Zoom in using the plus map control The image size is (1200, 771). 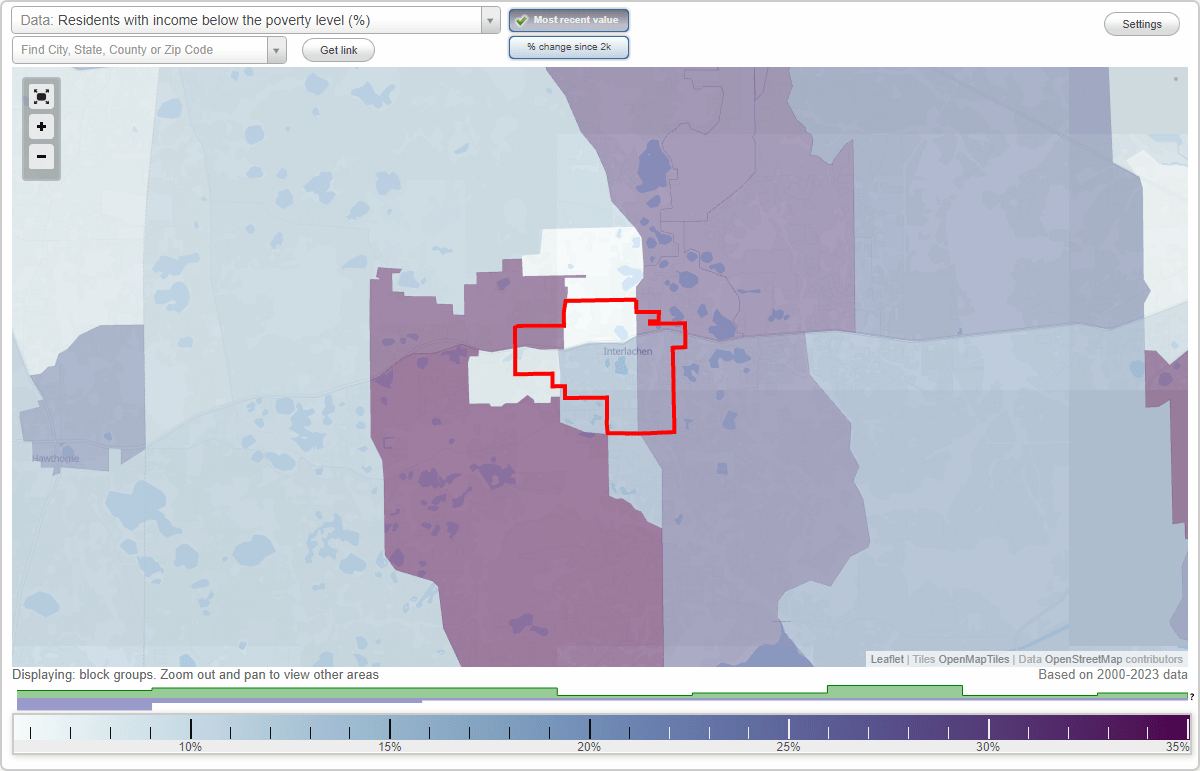(x=41, y=127)
